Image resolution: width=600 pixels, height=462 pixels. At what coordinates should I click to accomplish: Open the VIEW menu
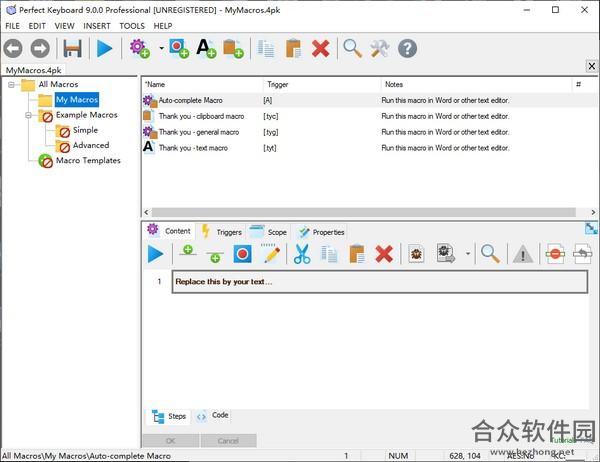(64, 26)
